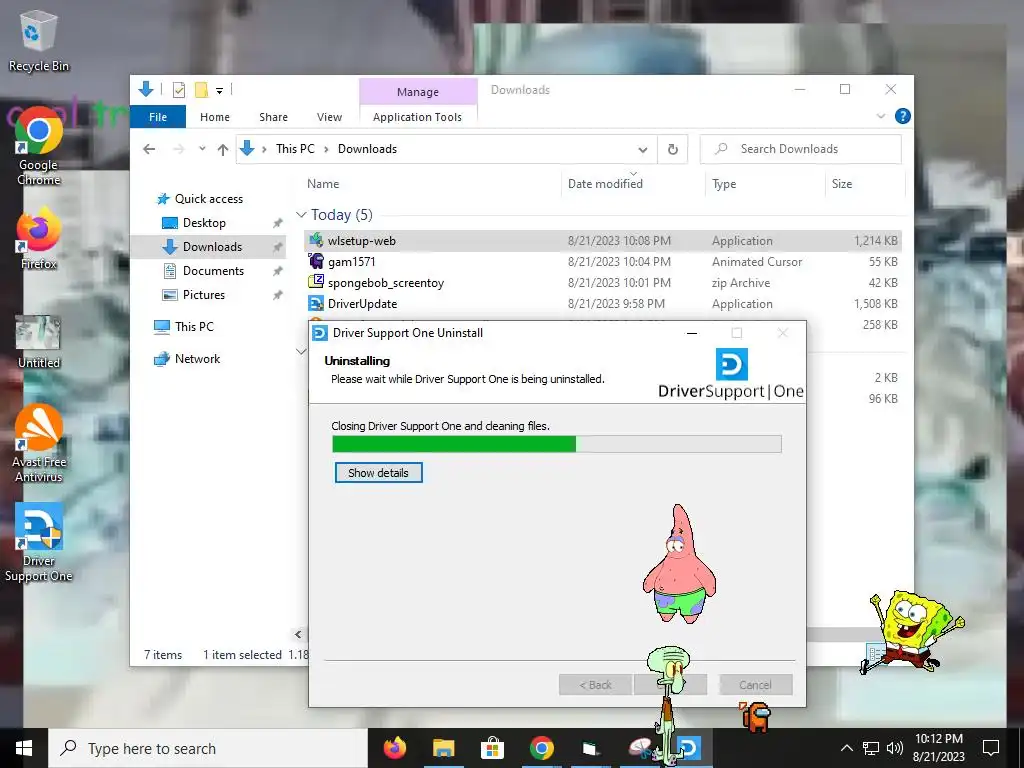Viewport: 1024px width, 768px height.
Task: Select Network in the navigation pane
Action: pos(197,359)
